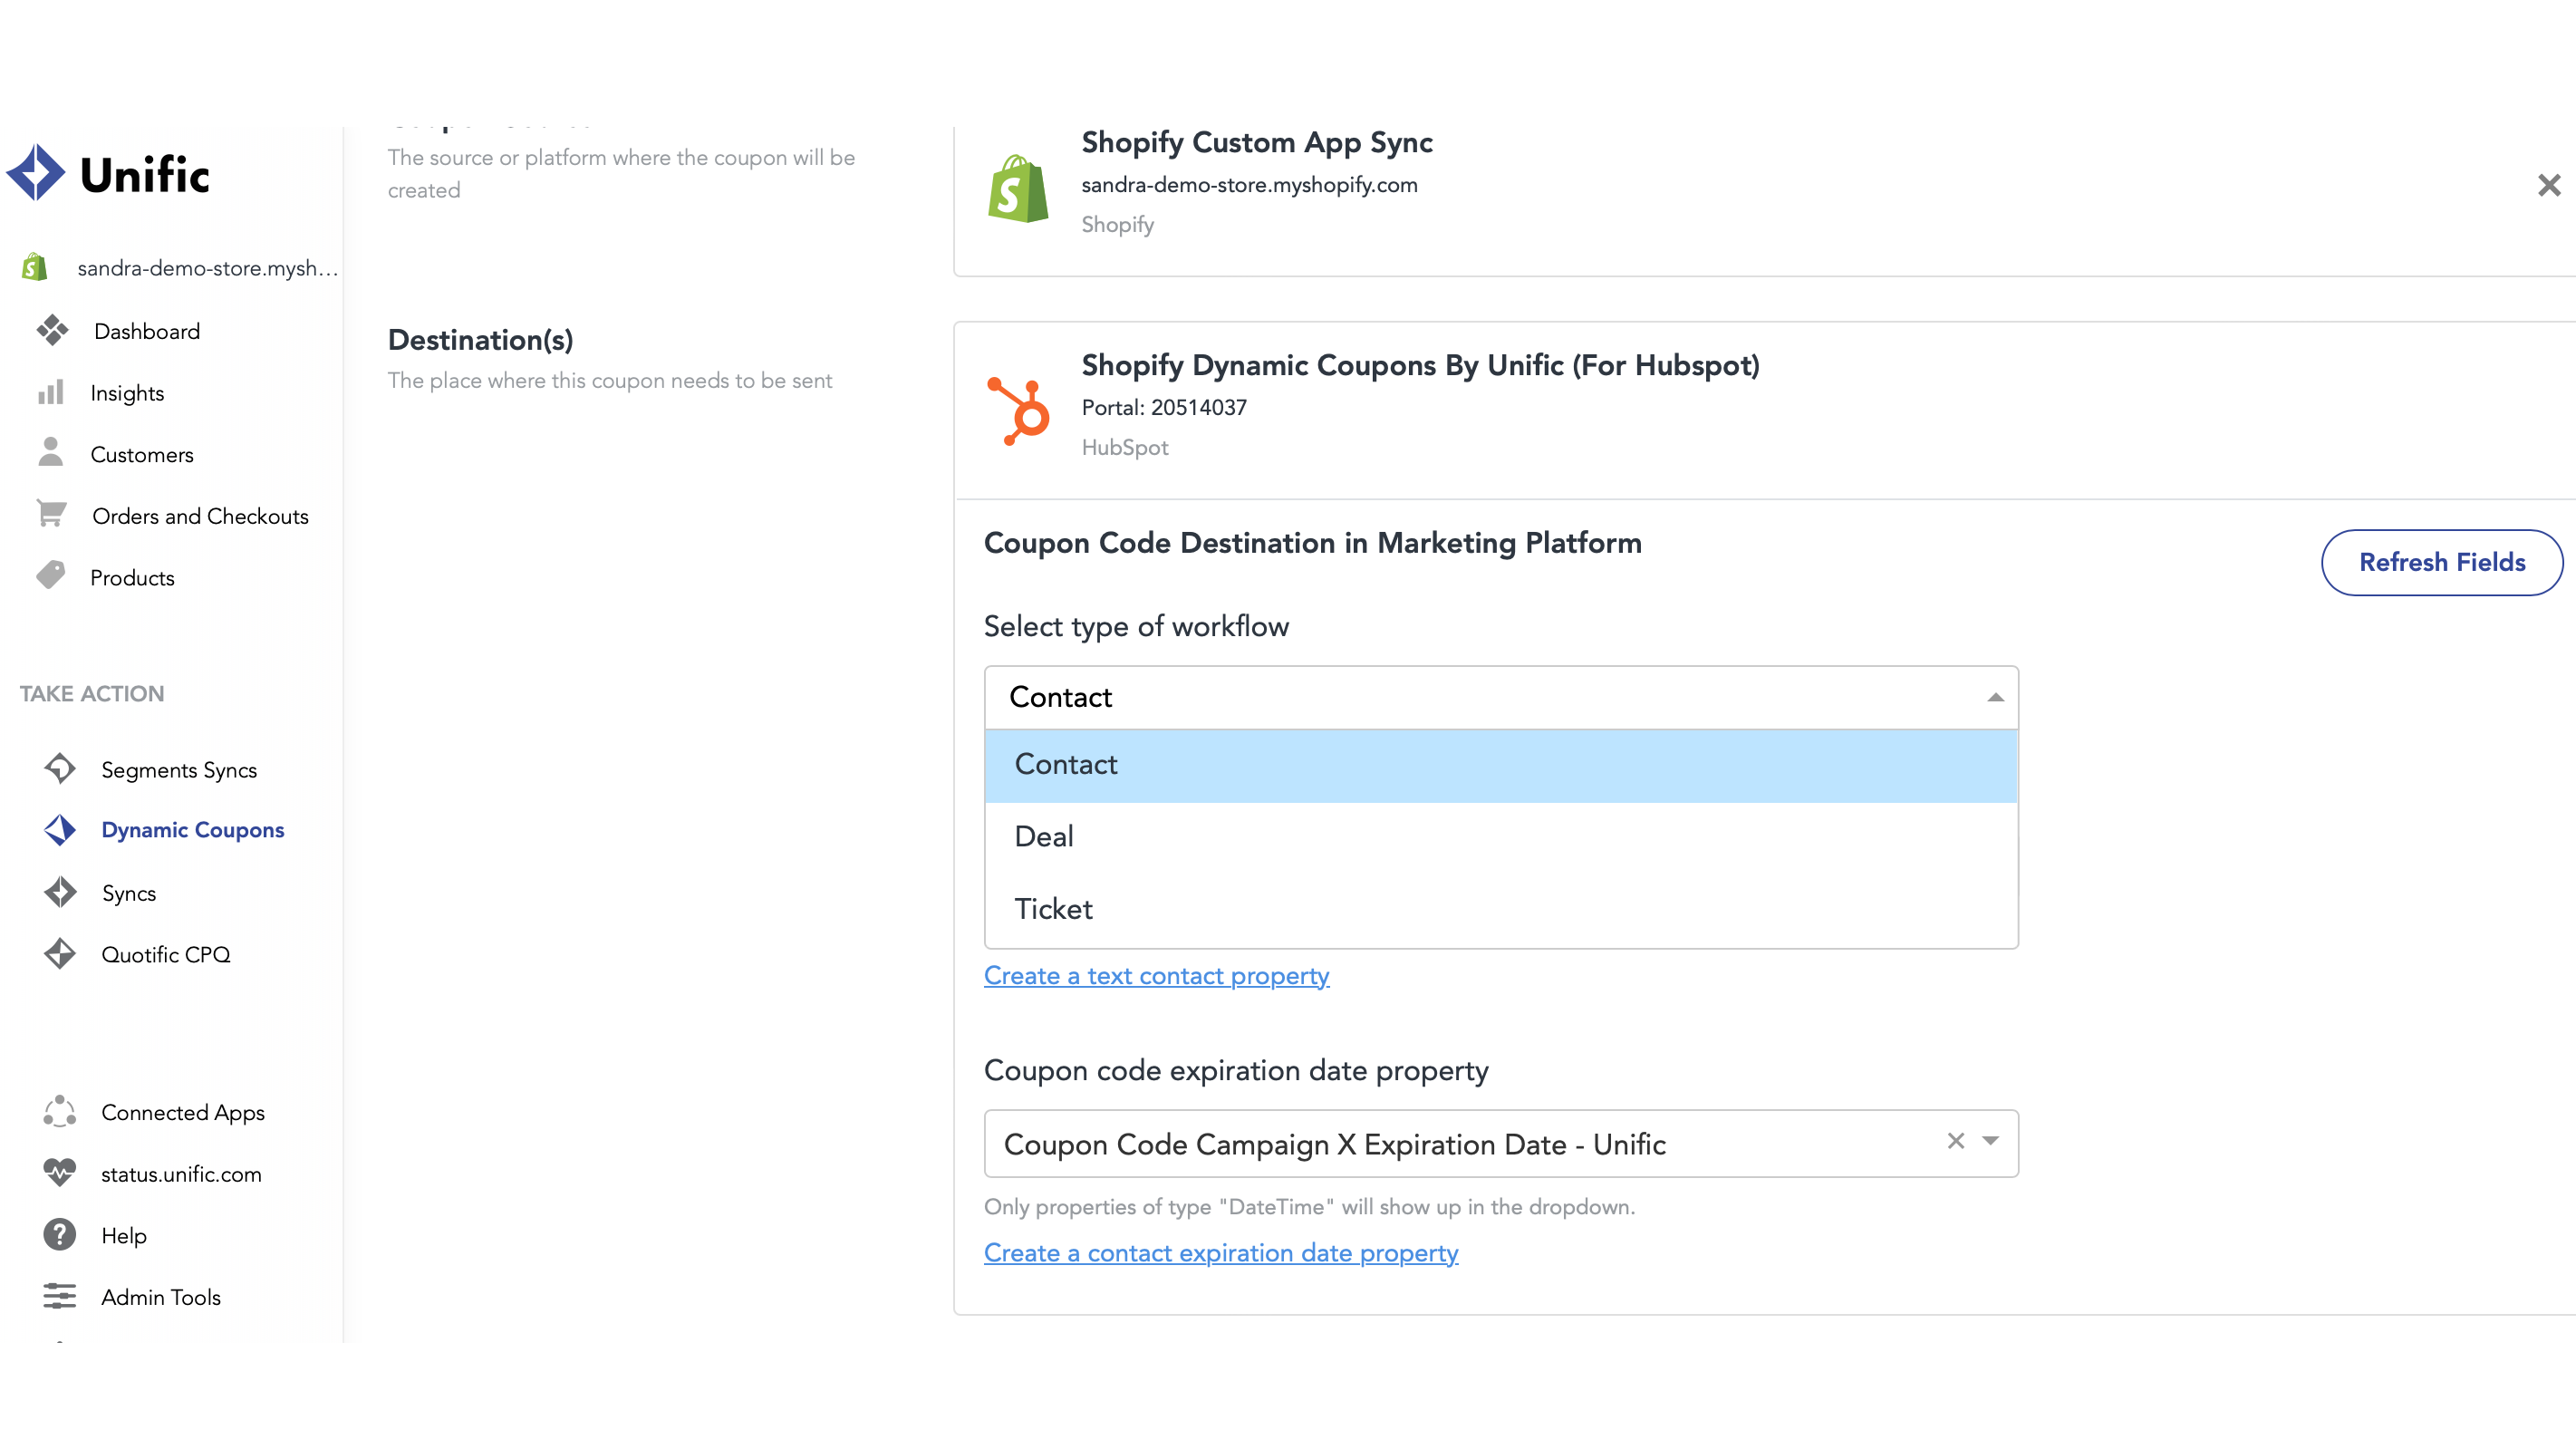
Task: Remove the Shopify source with X
Action: click(x=2548, y=185)
